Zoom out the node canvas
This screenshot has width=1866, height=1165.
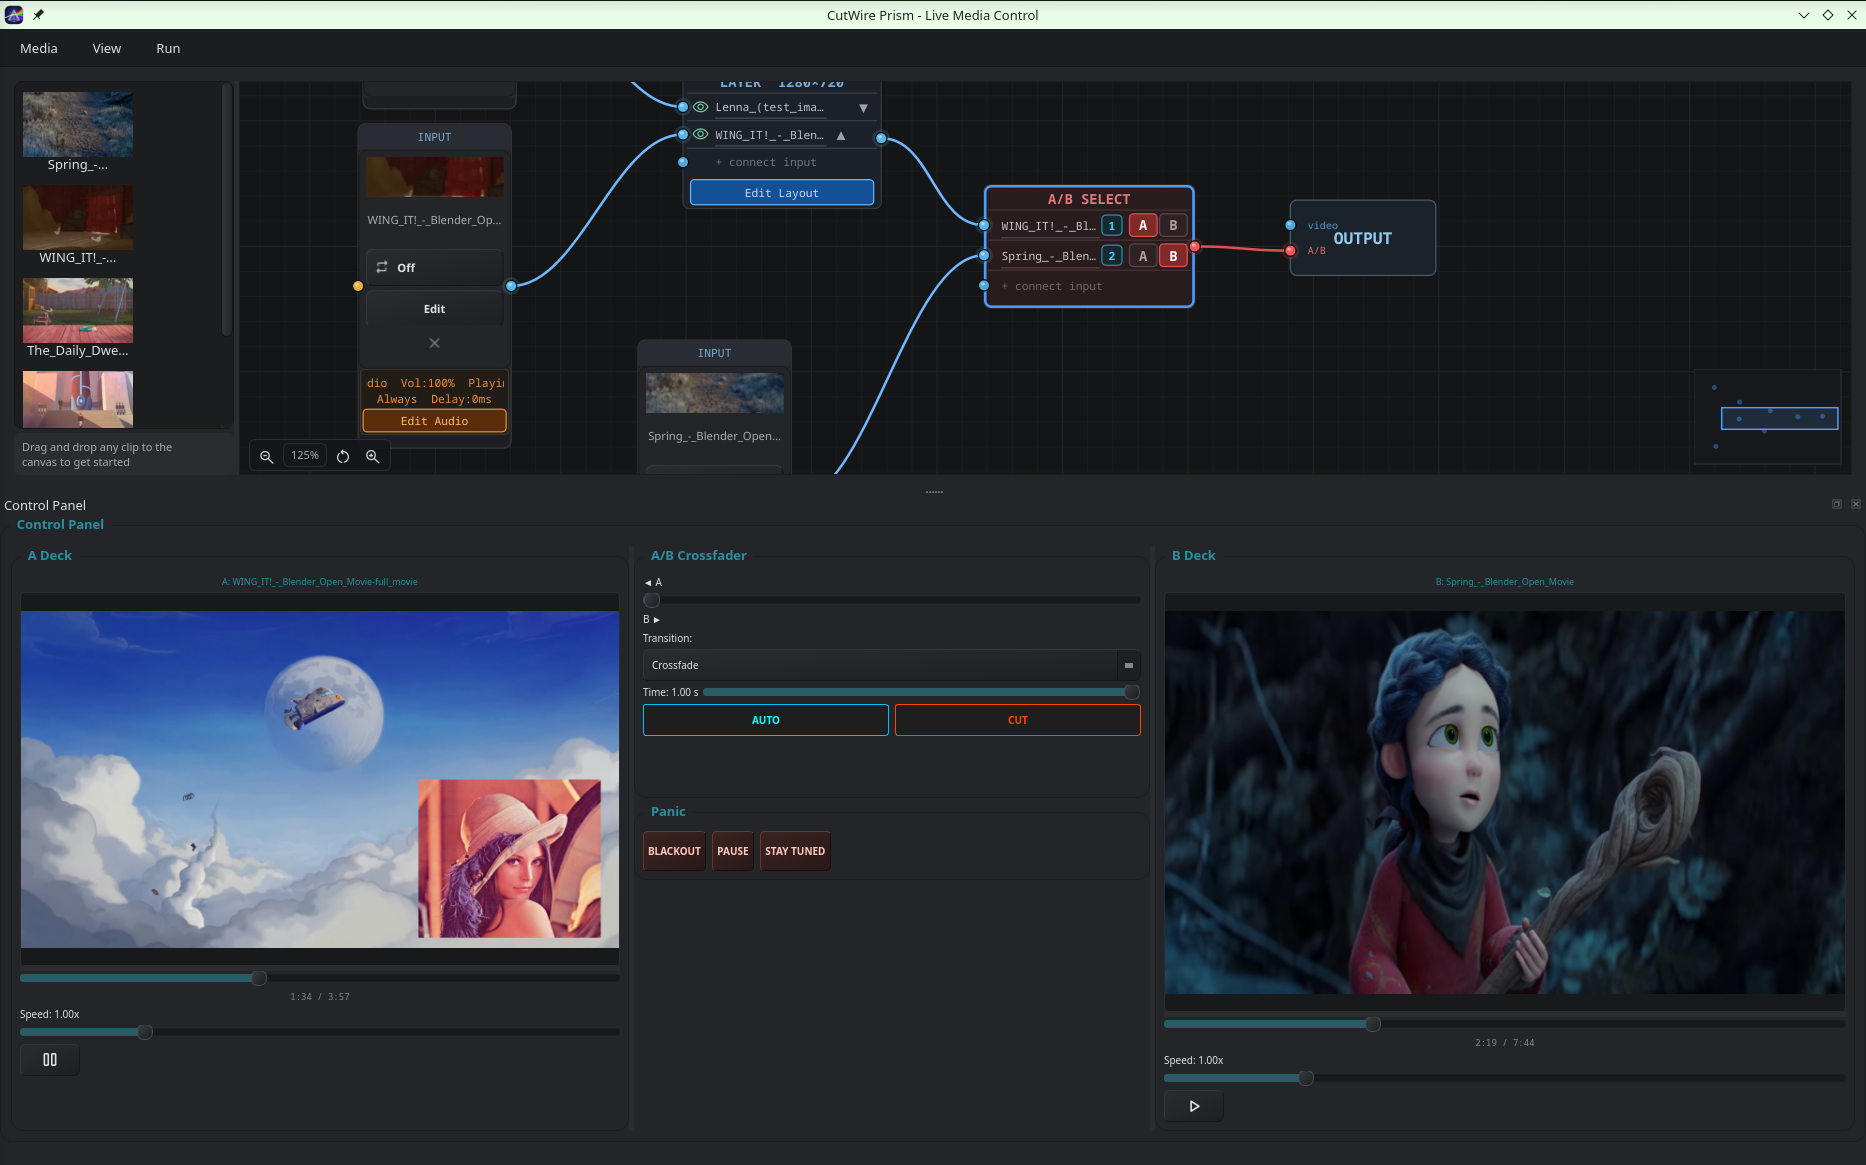tap(266, 456)
